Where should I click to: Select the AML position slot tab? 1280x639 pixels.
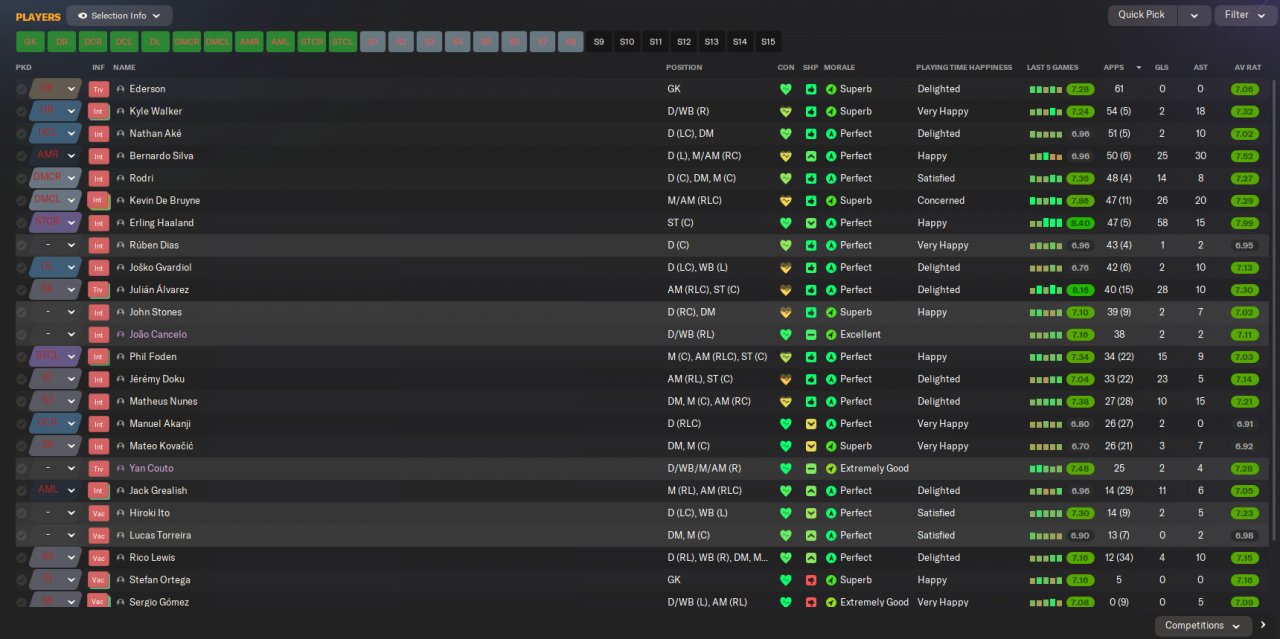point(280,42)
